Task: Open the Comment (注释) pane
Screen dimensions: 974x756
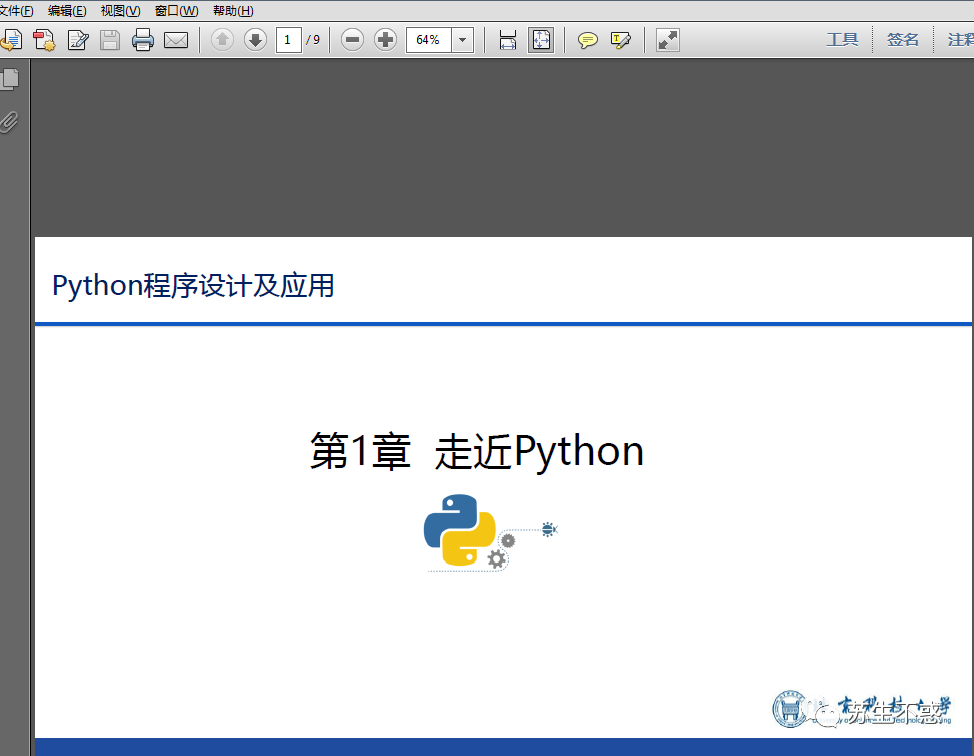Action: tap(960, 40)
